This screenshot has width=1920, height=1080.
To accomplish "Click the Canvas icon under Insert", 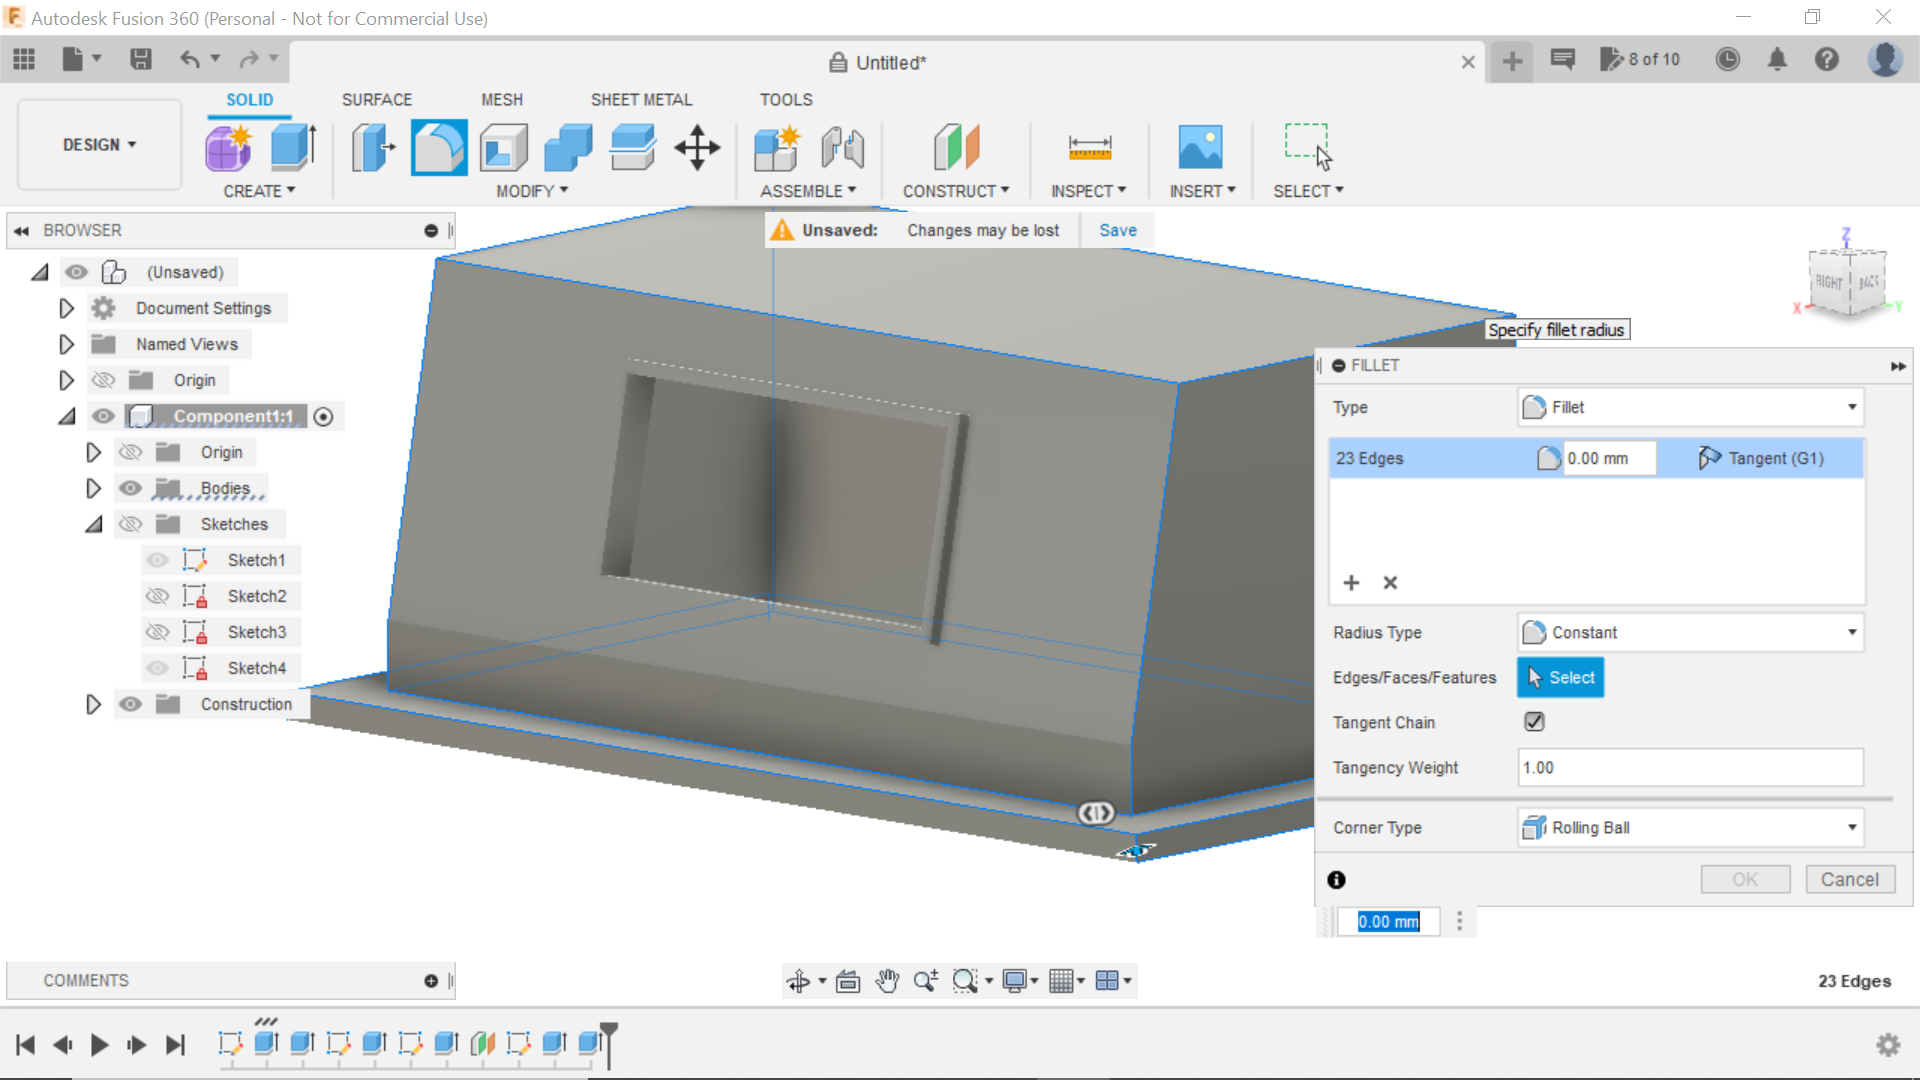I will (1202, 147).
